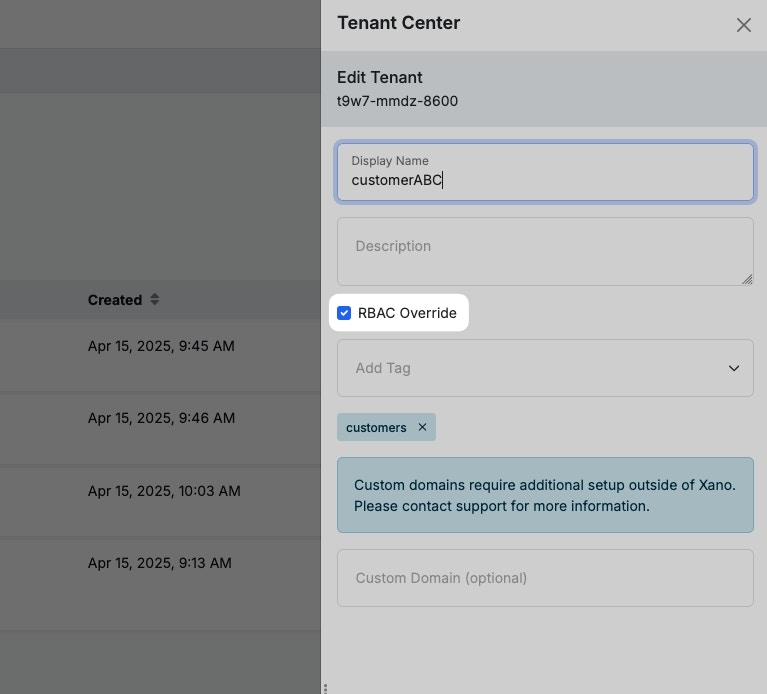
Task: Uncheck the RBAC Override checkbox
Action: pyautogui.click(x=344, y=313)
